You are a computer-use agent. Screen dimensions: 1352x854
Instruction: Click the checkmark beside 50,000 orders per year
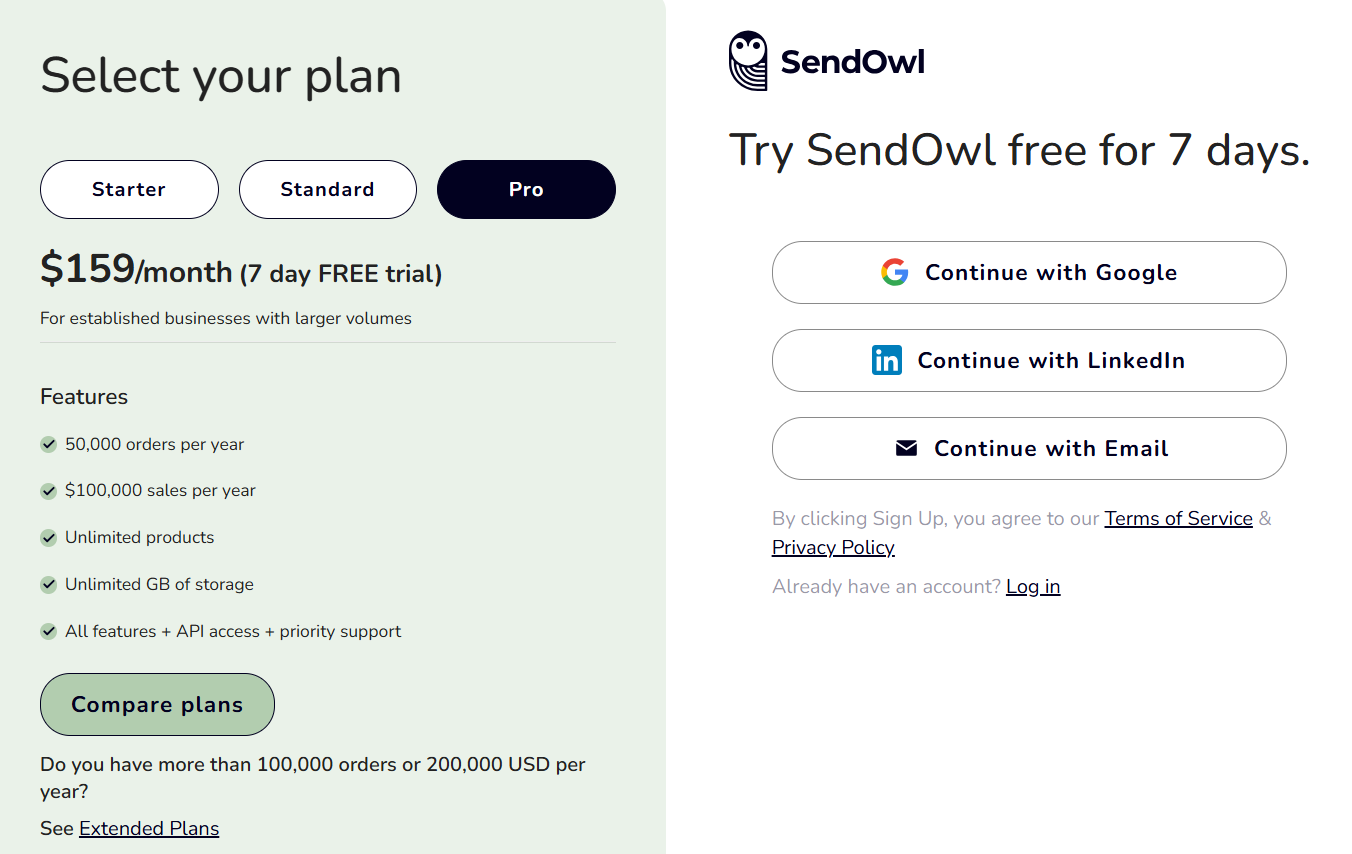[x=48, y=444]
